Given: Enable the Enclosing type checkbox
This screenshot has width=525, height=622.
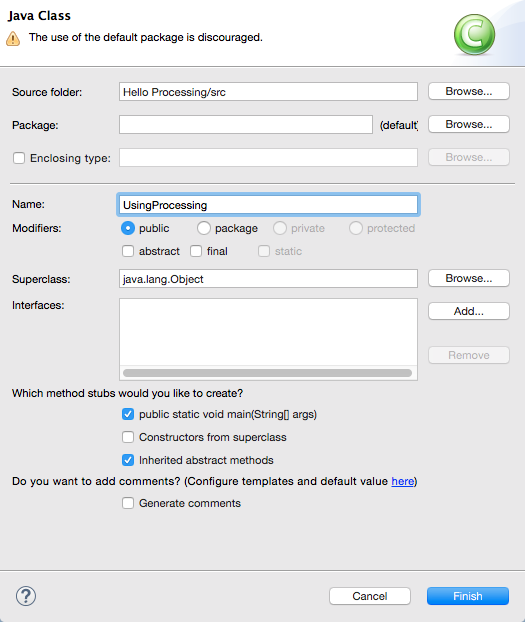Looking at the screenshot, I should click(19, 158).
